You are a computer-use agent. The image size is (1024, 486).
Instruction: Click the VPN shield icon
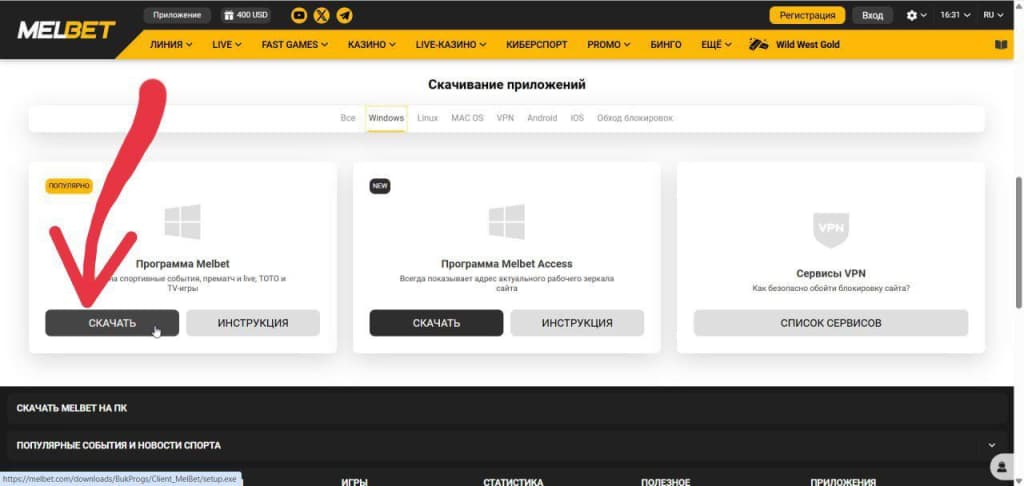[x=831, y=229]
